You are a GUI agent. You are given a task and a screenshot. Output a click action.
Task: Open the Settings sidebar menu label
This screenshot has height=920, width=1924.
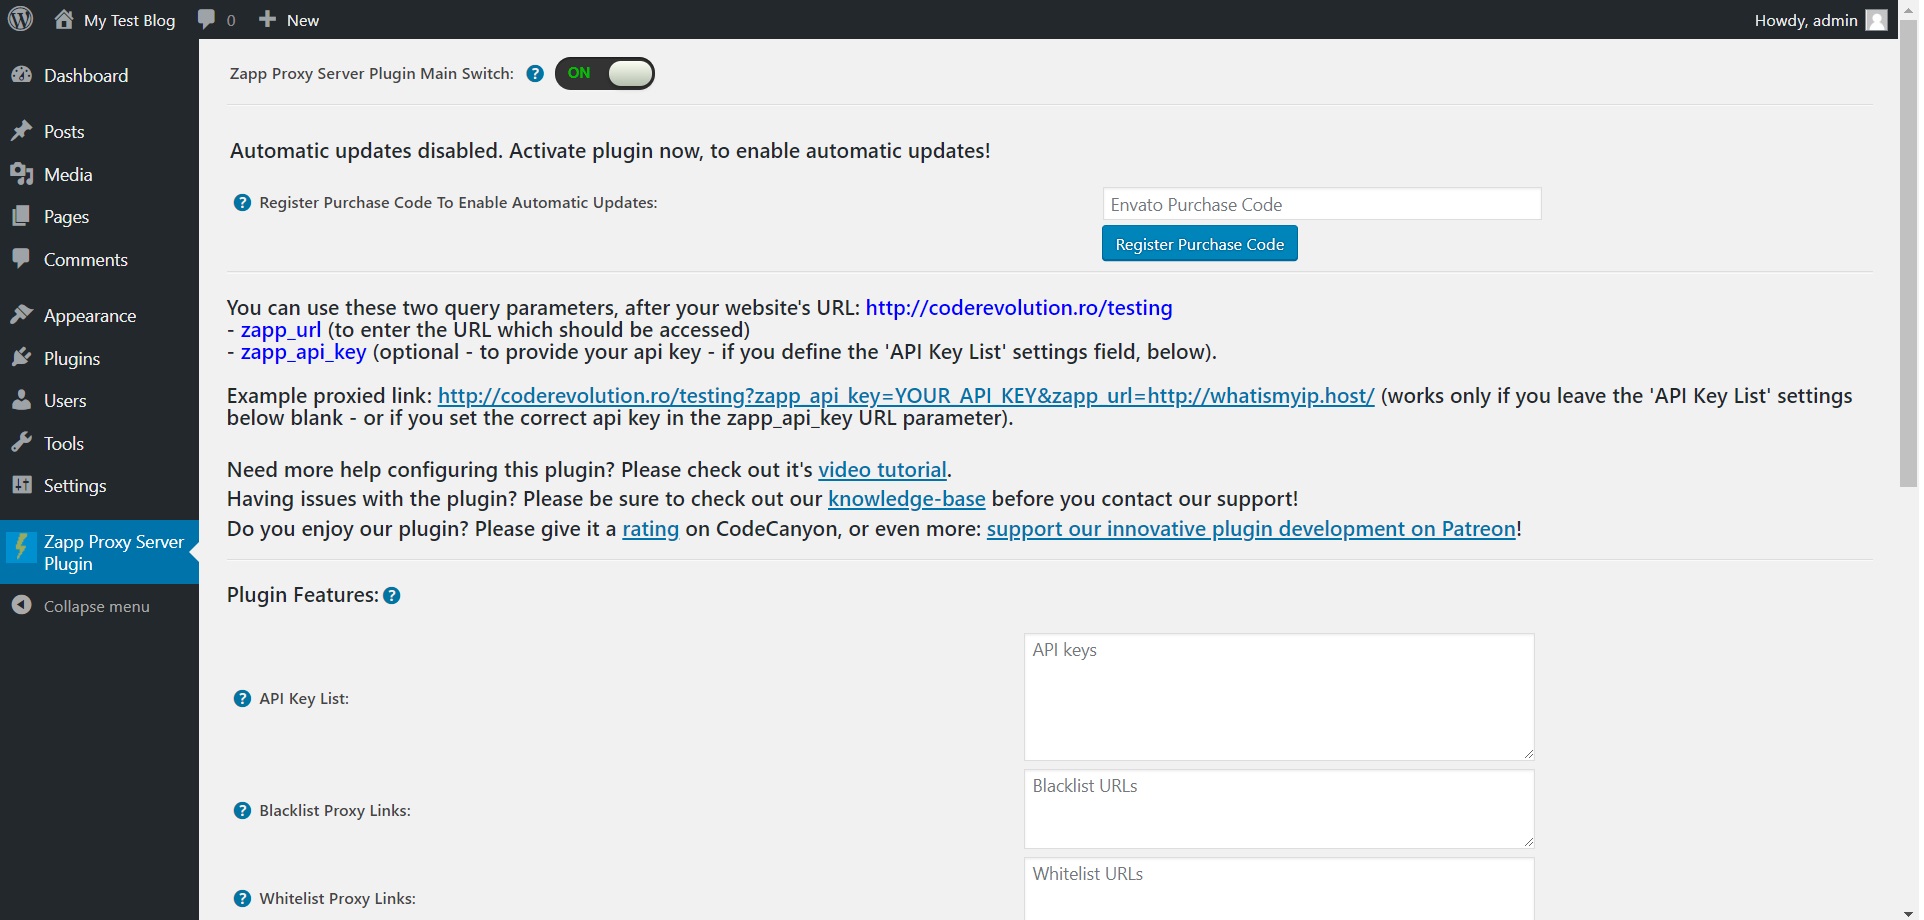75,485
